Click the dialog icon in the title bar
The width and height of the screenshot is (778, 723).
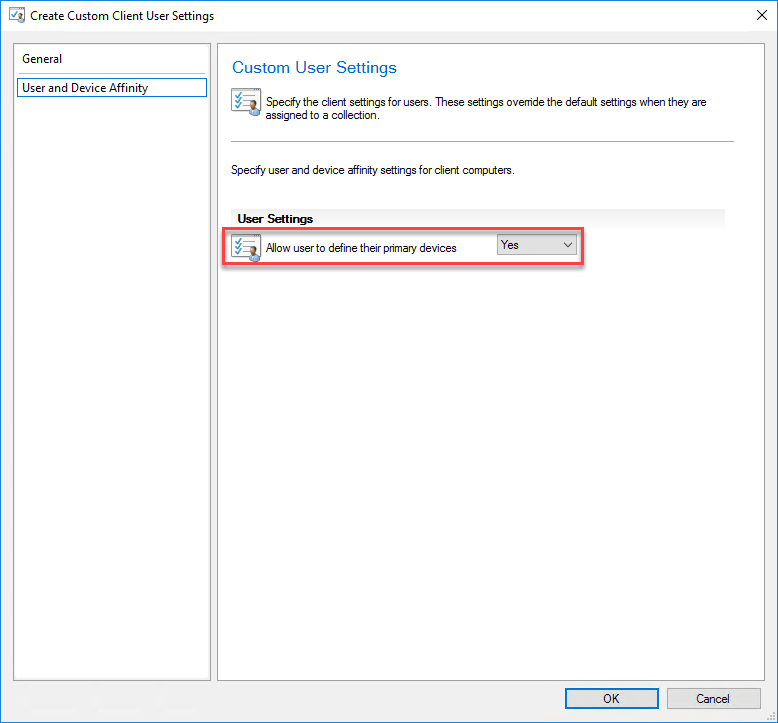[16, 16]
